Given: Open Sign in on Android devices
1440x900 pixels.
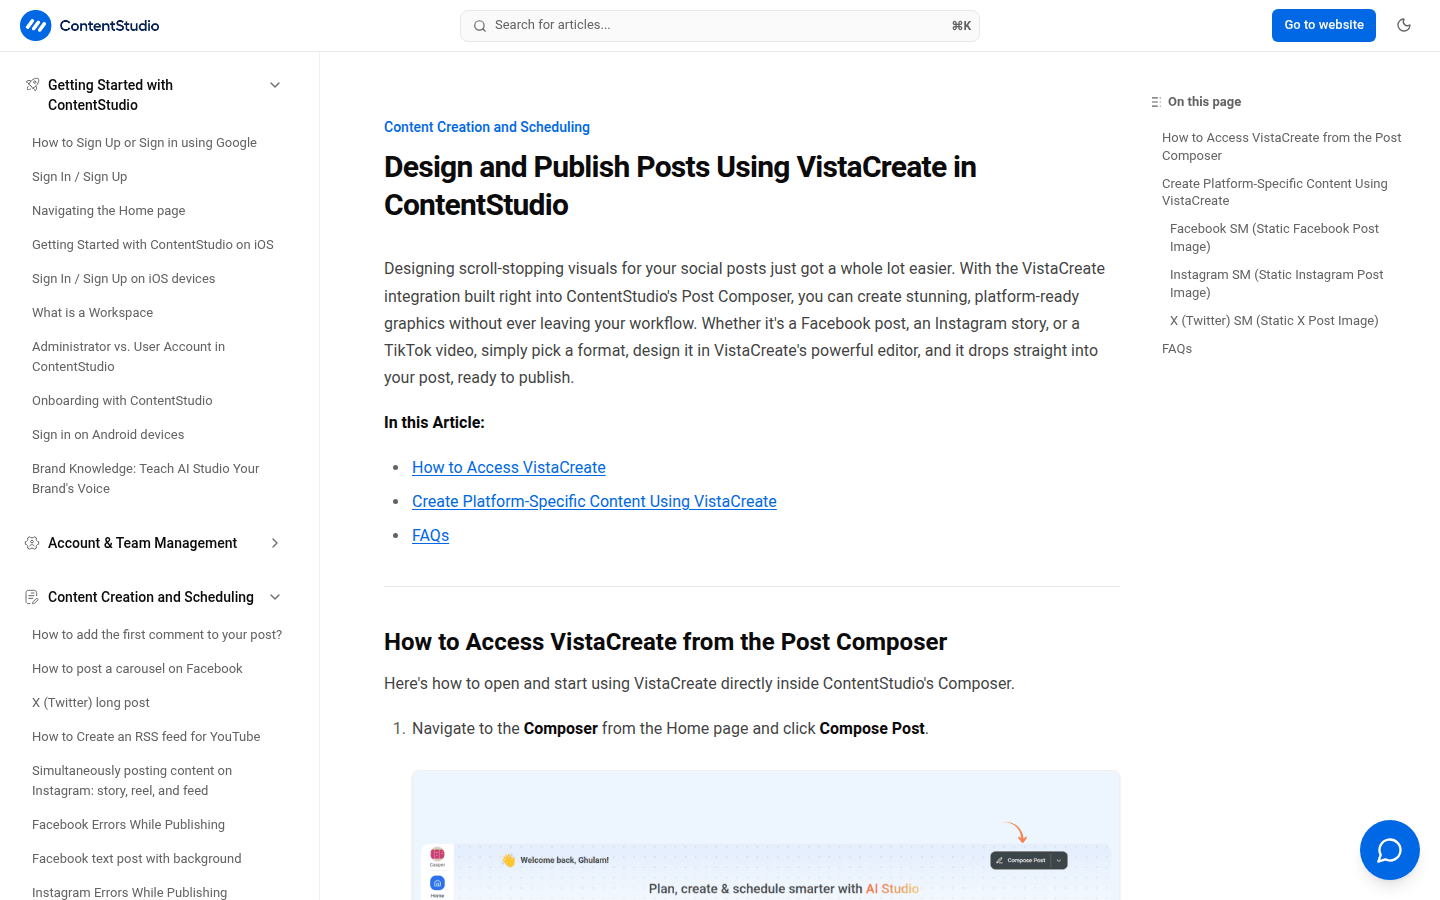Looking at the screenshot, I should tap(108, 435).
